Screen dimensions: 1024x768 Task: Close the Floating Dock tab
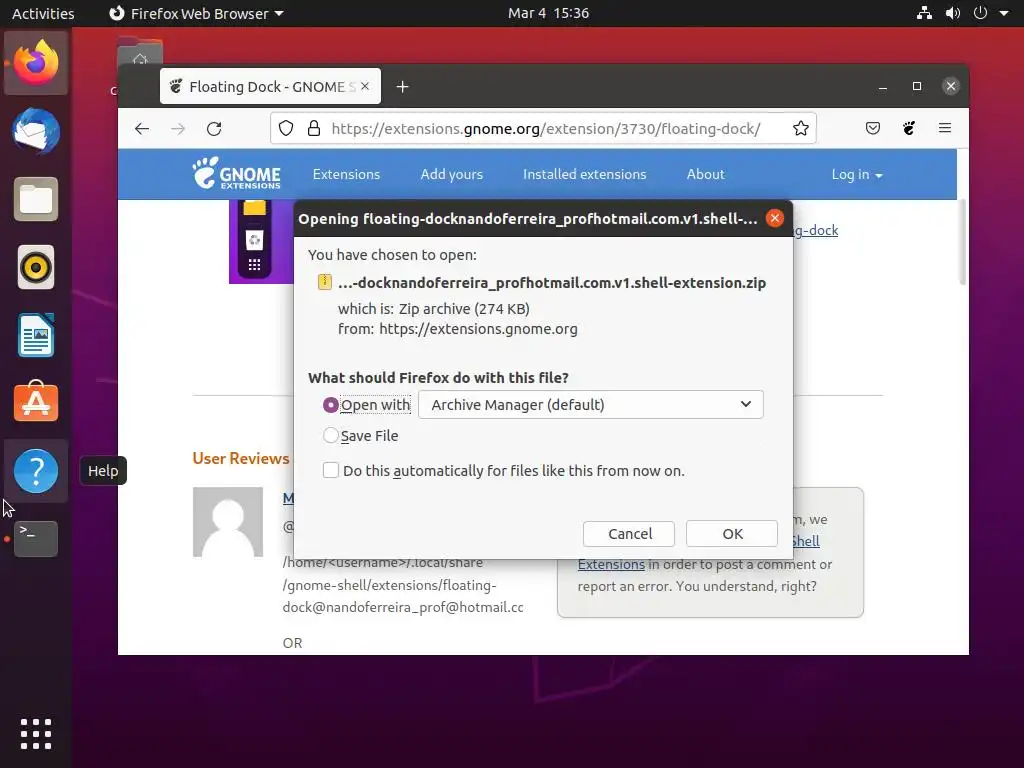pyautogui.click(x=365, y=86)
